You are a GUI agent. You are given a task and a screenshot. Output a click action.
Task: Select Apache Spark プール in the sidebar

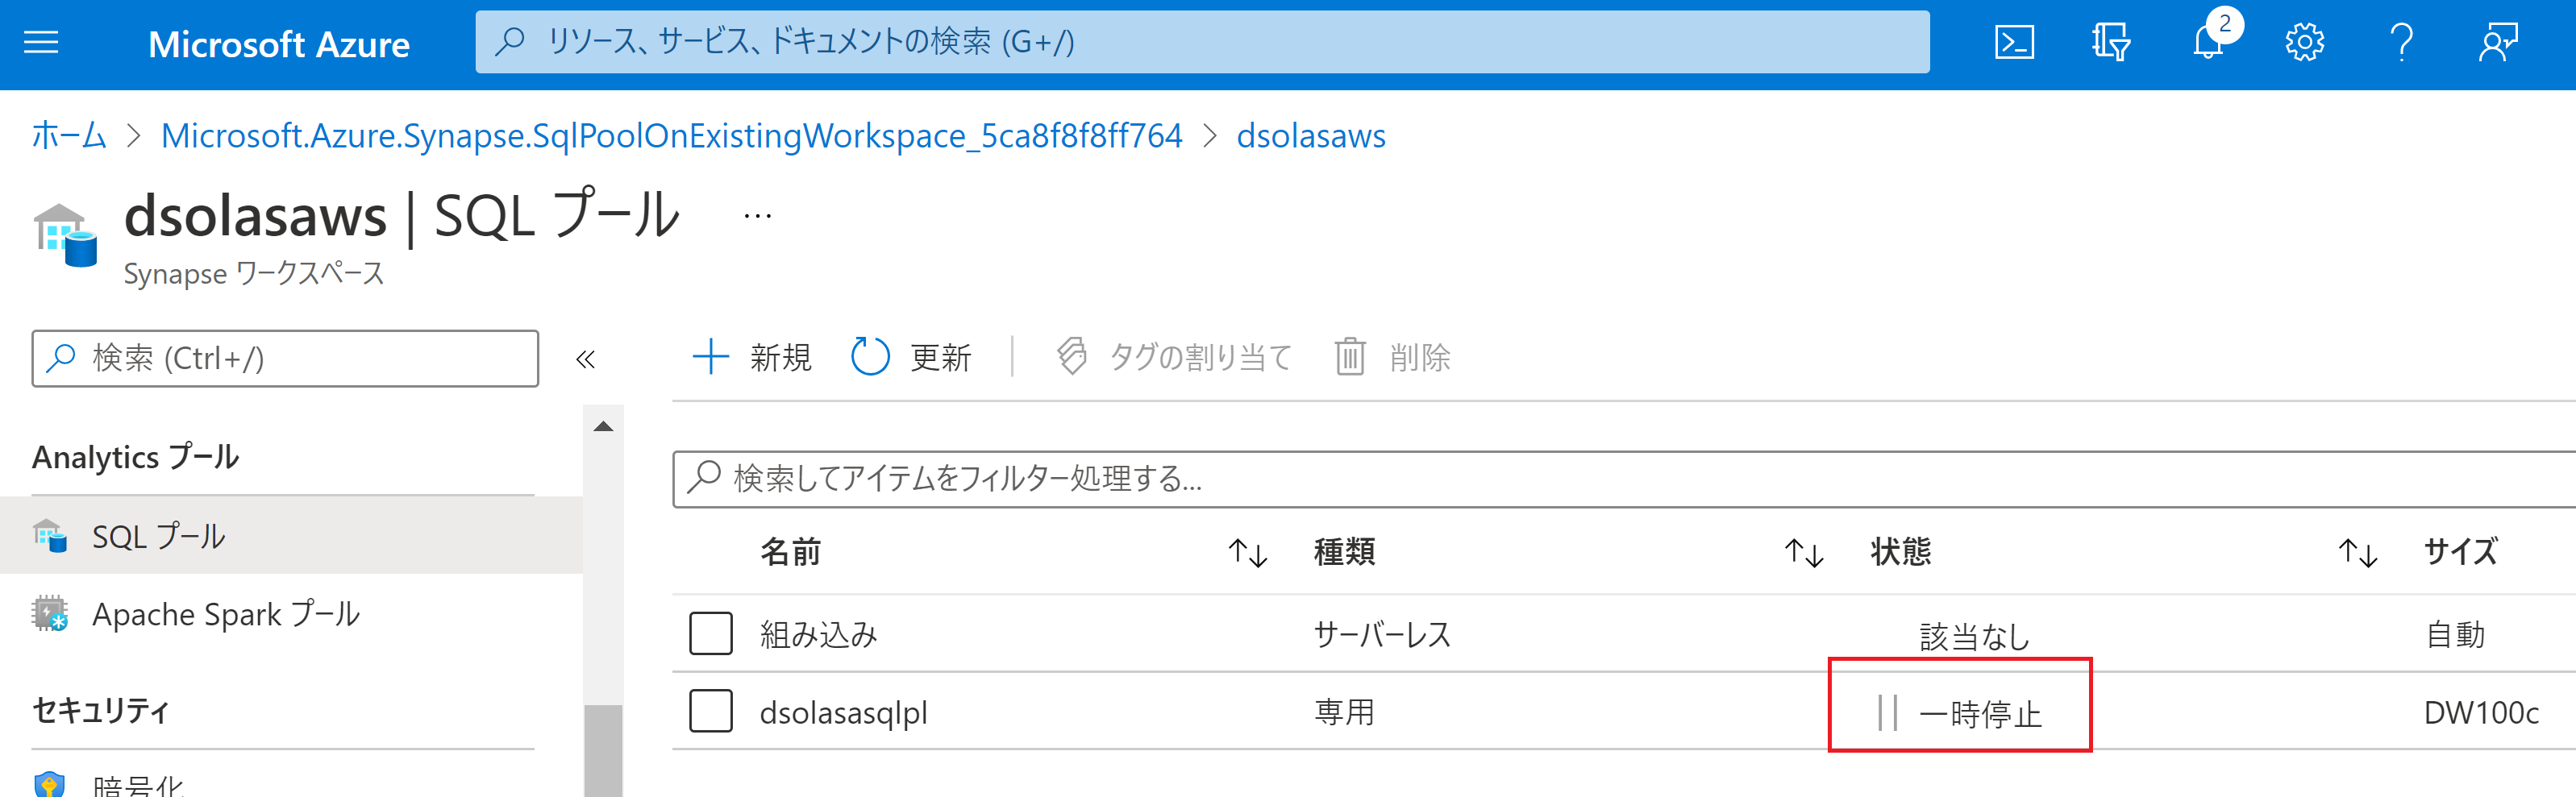(x=225, y=614)
